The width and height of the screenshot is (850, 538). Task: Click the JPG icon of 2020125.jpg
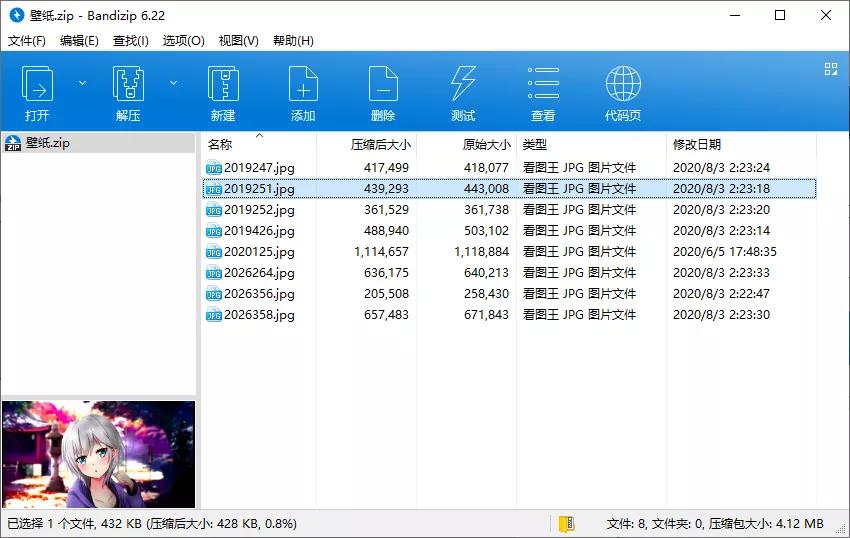(214, 252)
